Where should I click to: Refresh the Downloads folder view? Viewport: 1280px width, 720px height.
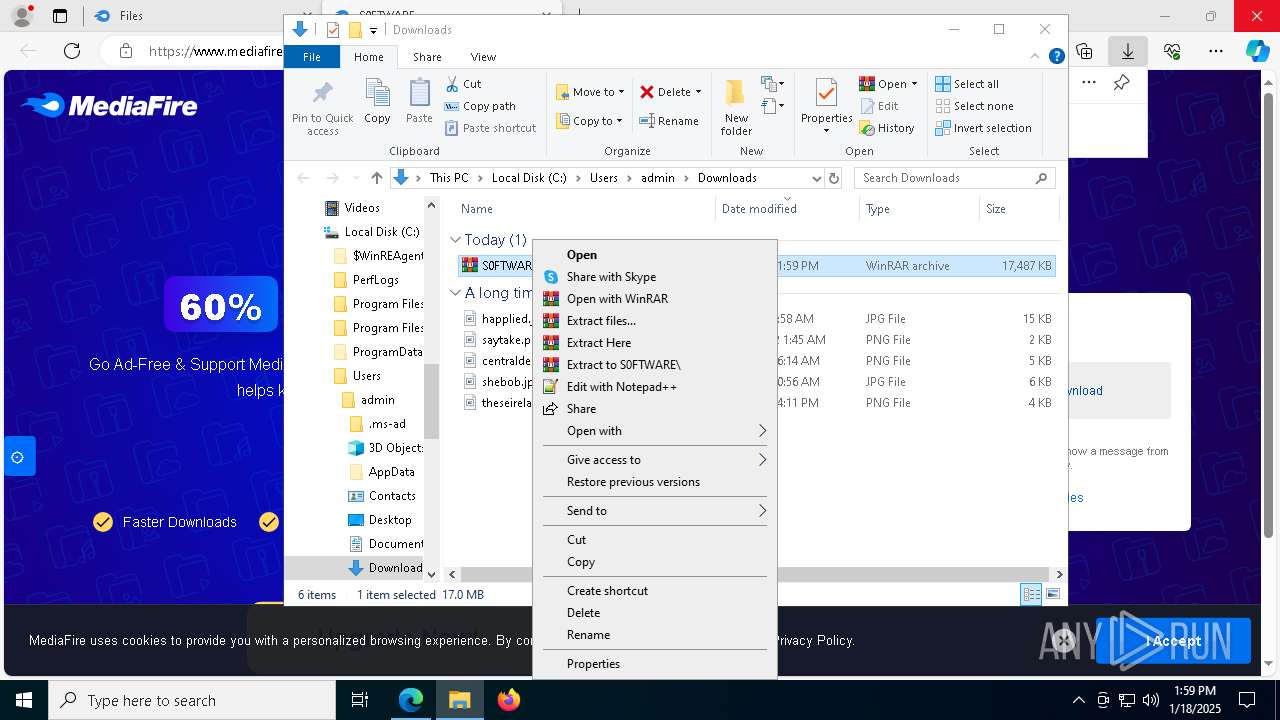834,178
